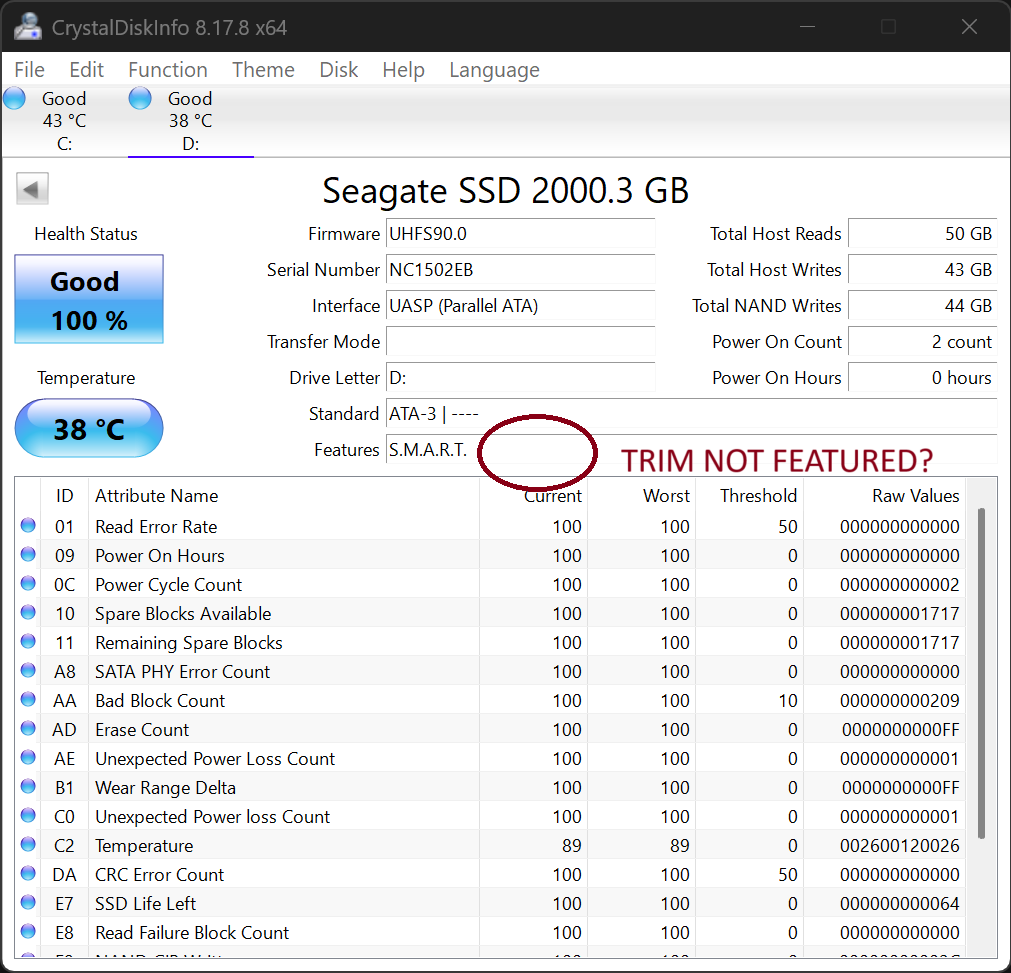Viewport: 1011px width, 973px height.
Task: Open the Disk menu
Action: pyautogui.click(x=339, y=70)
